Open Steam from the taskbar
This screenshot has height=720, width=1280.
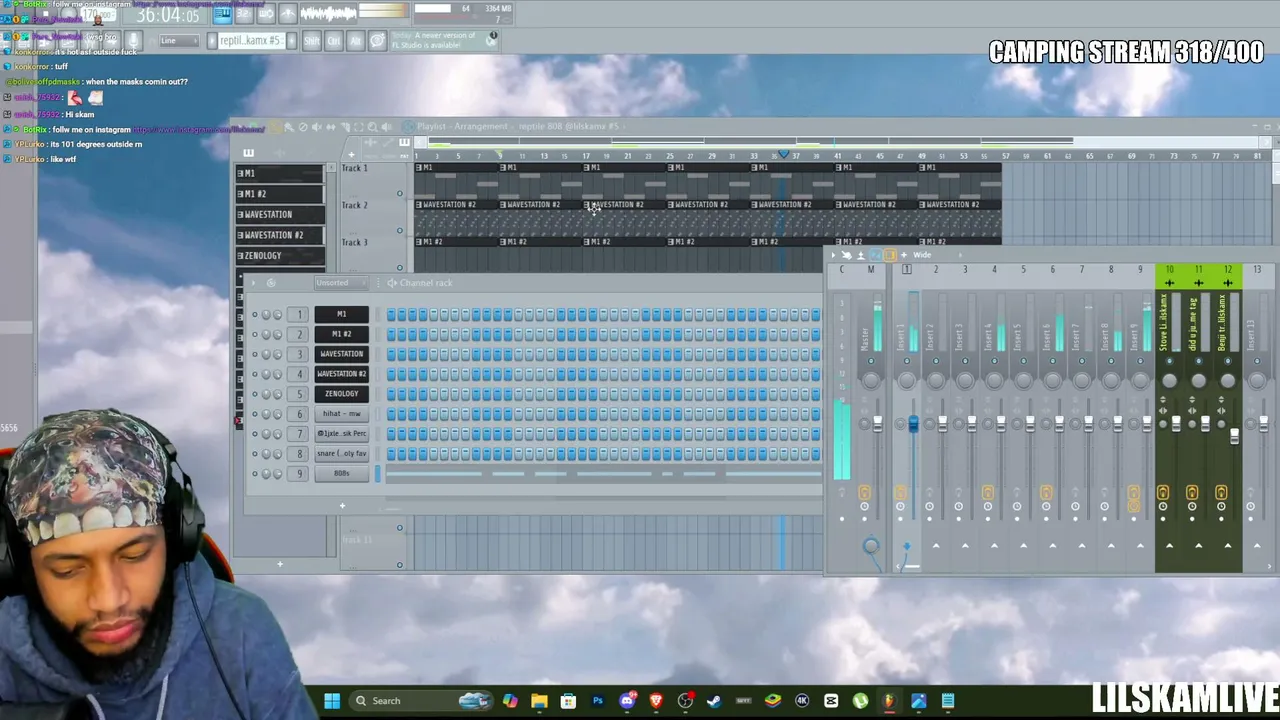pos(714,701)
